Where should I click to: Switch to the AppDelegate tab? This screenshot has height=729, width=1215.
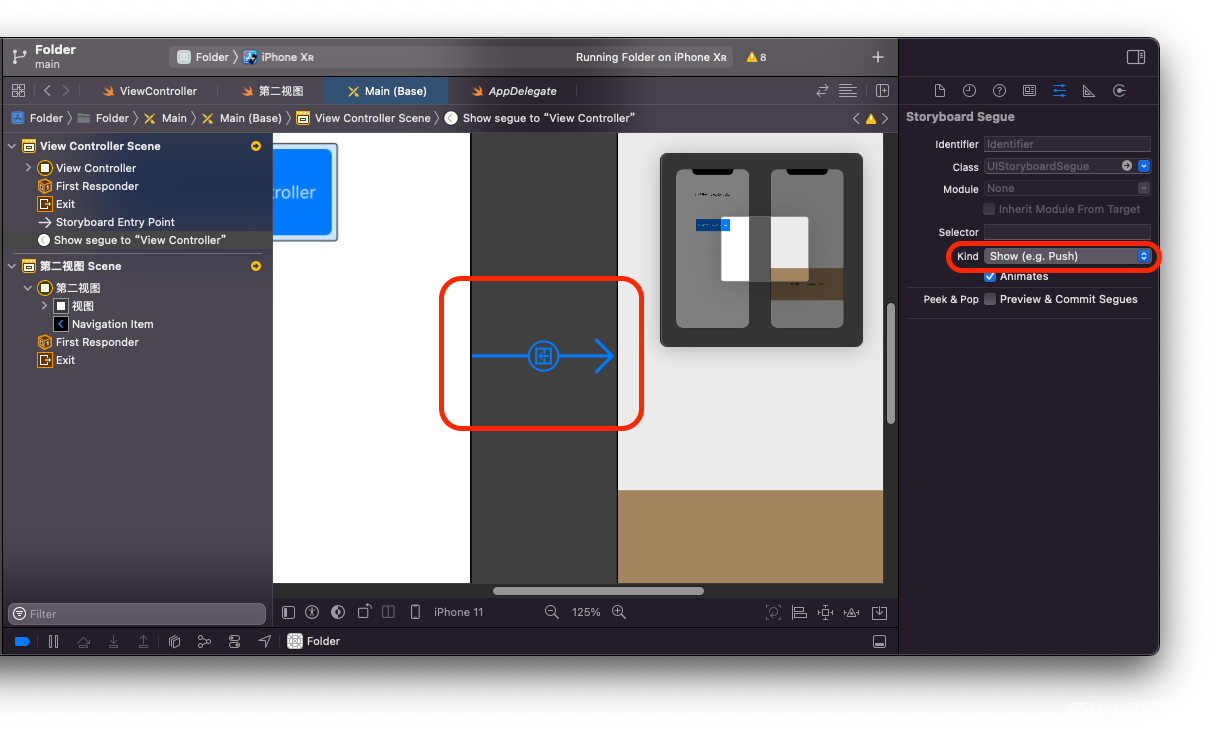(x=514, y=91)
